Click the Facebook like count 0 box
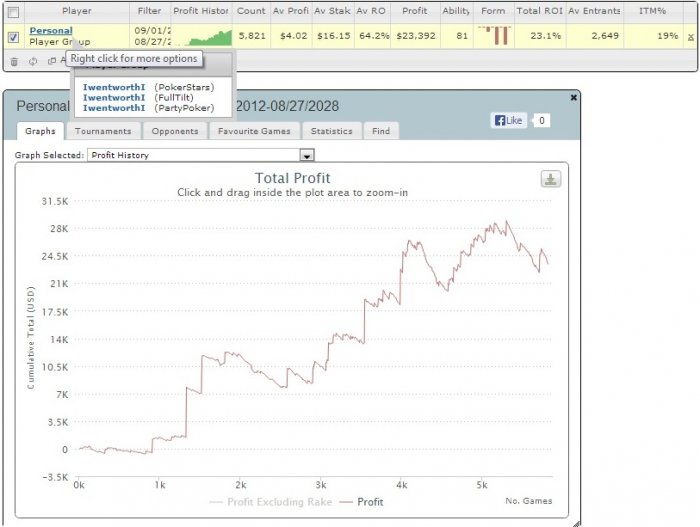This screenshot has width=700, height=527. pyautogui.click(x=542, y=120)
